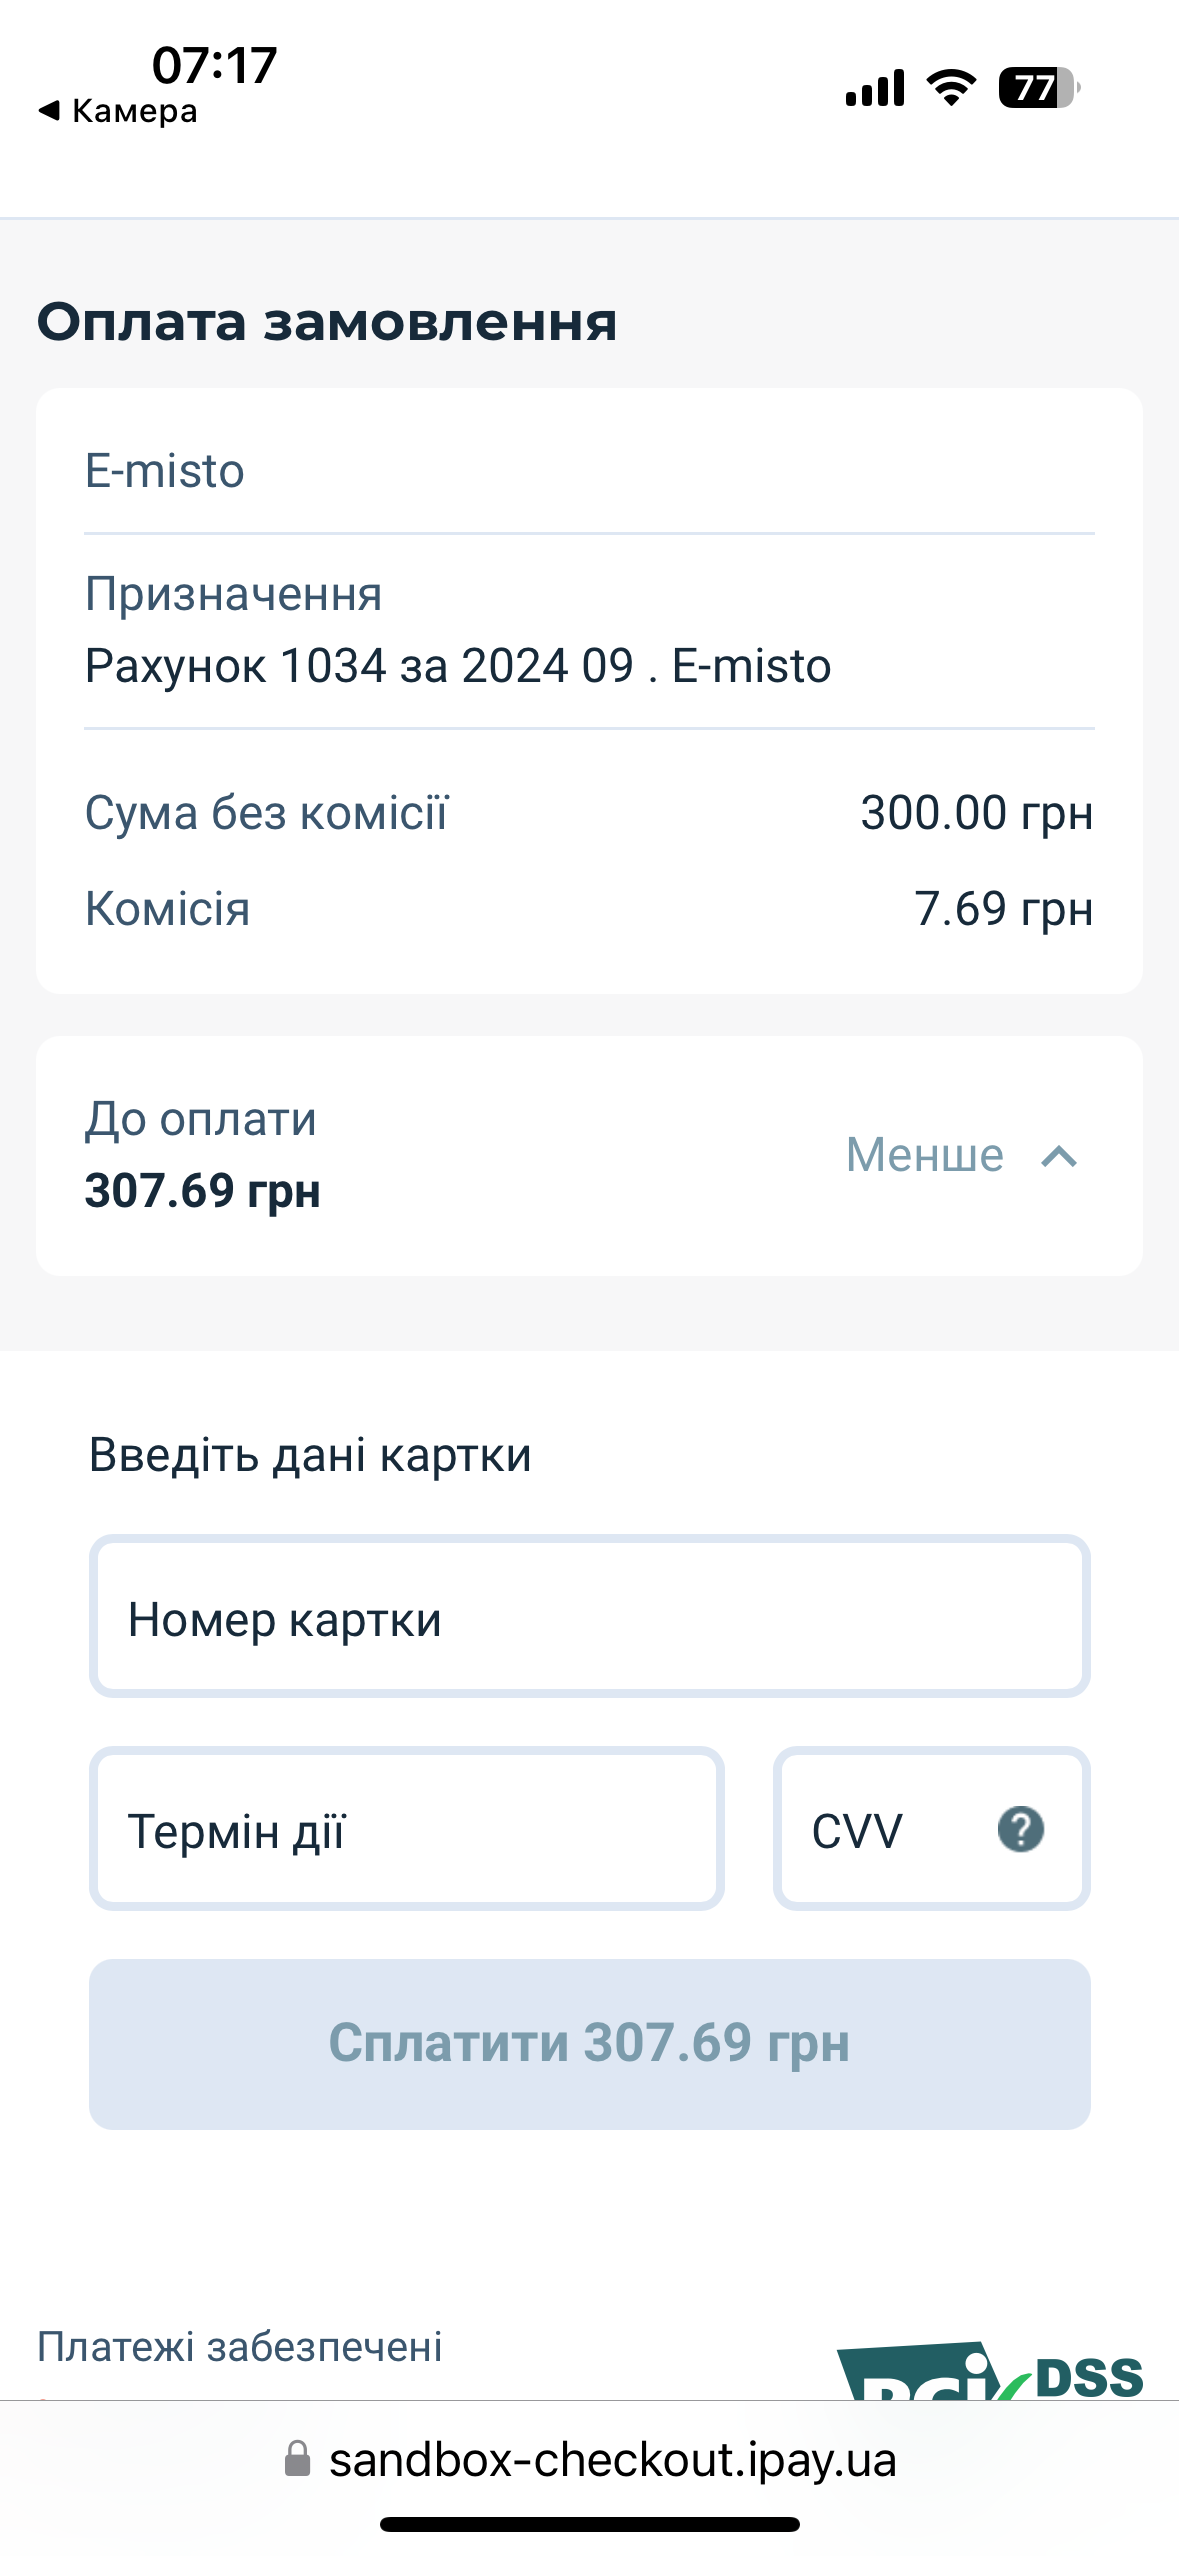Tap the Оплата замовлення heading

pyautogui.click(x=327, y=323)
